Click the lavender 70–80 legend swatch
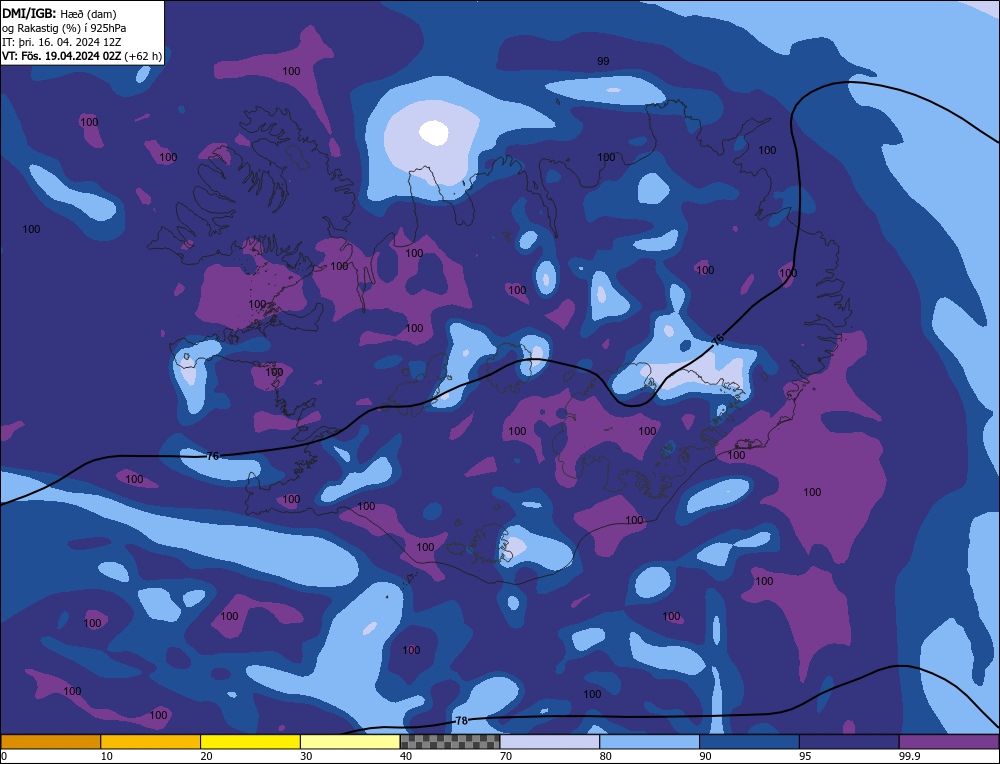This screenshot has height=764, width=1000. [550, 742]
